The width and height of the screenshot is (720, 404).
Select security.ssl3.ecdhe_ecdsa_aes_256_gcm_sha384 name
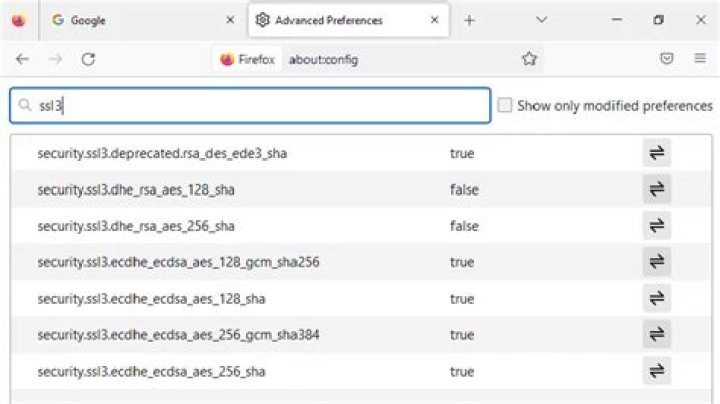(179, 335)
